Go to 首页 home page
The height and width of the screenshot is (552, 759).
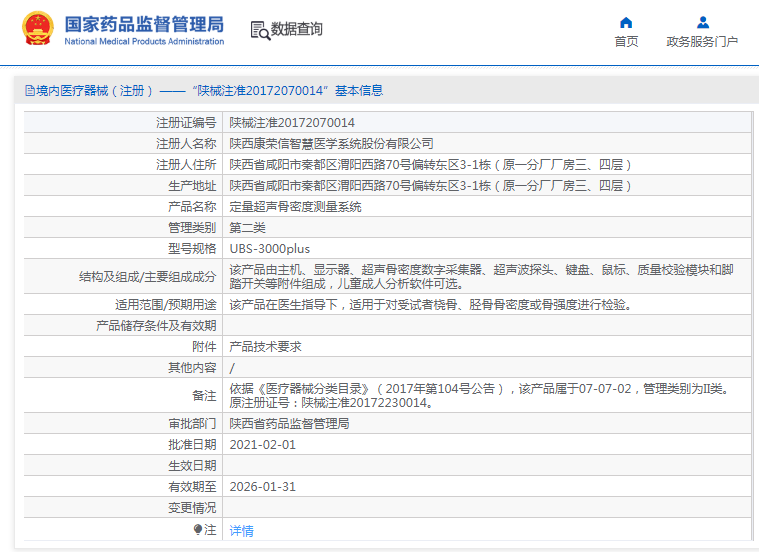(626, 42)
